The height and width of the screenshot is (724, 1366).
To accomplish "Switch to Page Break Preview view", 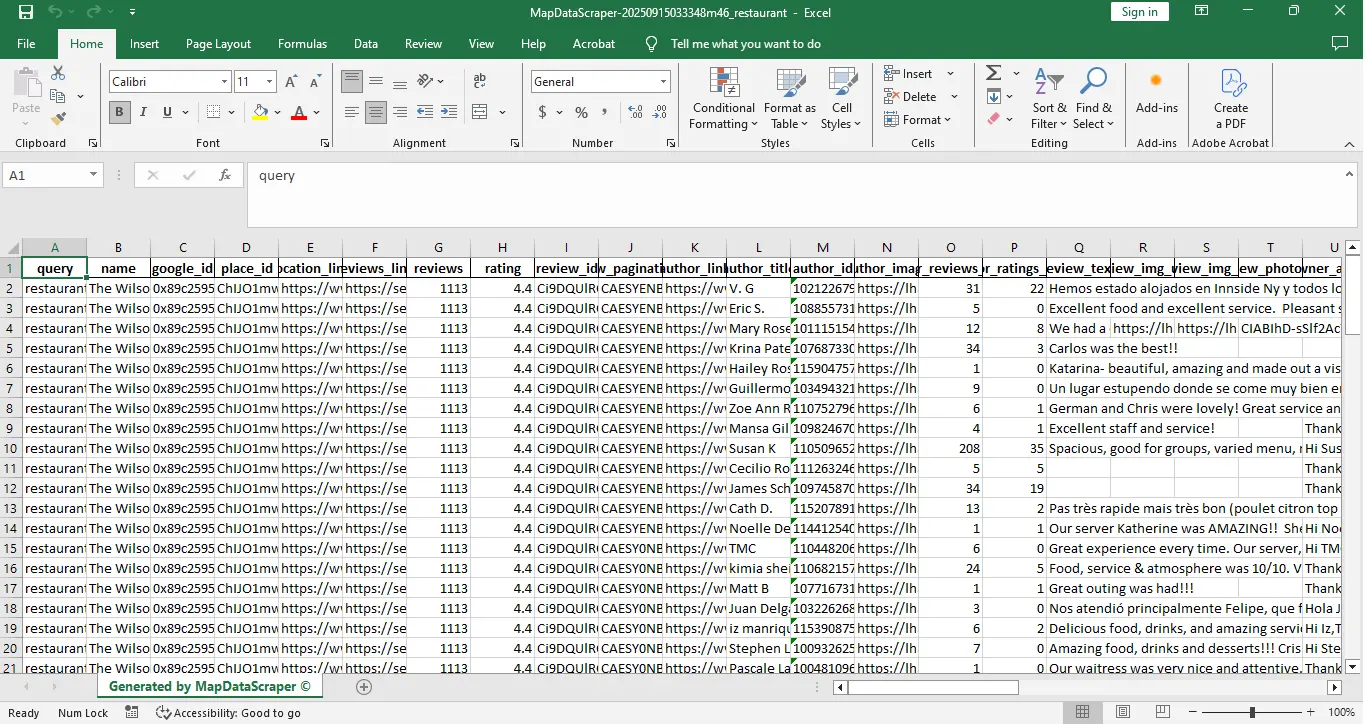I will pos(1165,712).
